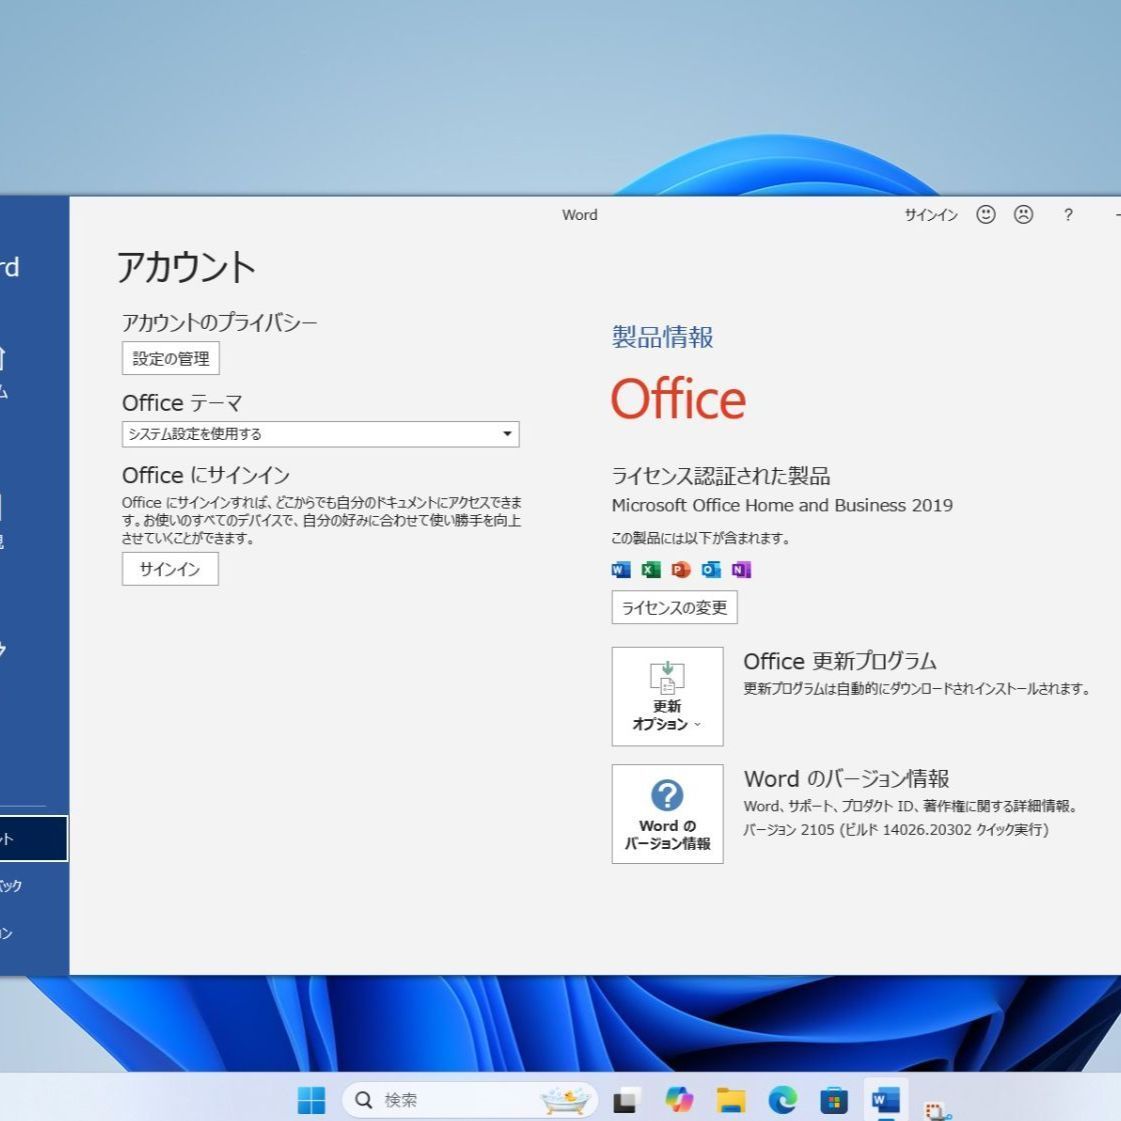Open Microsoft Store from the taskbar
The height and width of the screenshot is (1121, 1121).
[834, 1100]
